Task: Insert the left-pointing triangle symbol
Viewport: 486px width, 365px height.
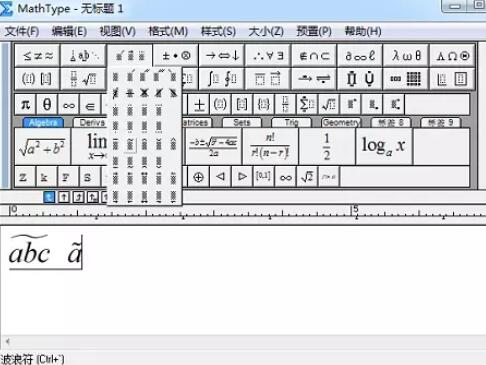Action: (x=220, y=177)
